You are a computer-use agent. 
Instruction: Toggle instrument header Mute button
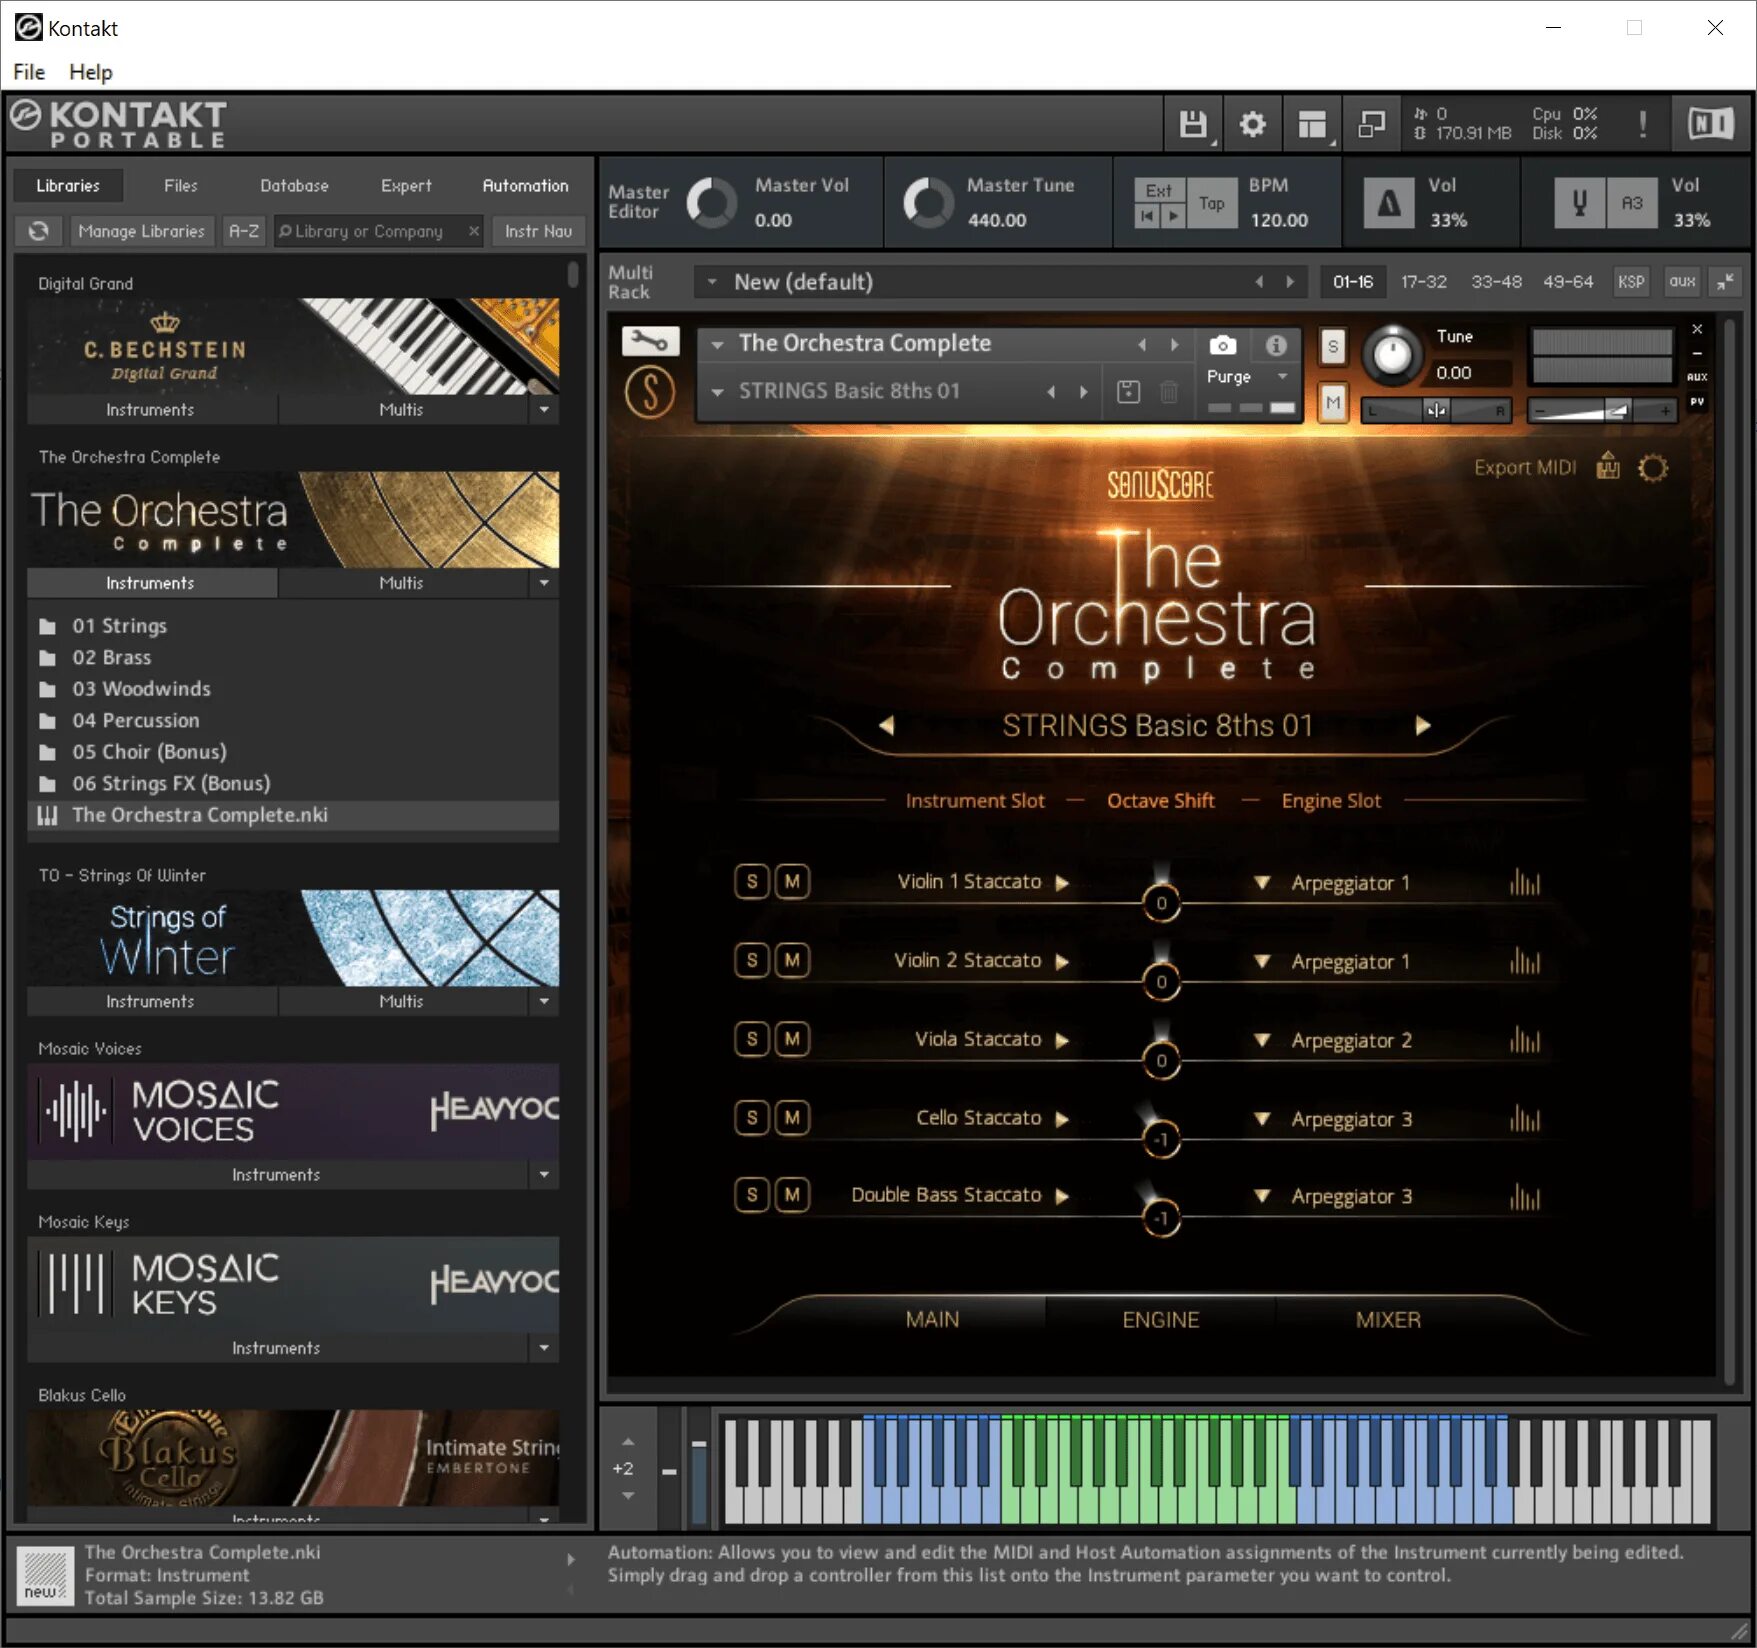[x=1332, y=404]
